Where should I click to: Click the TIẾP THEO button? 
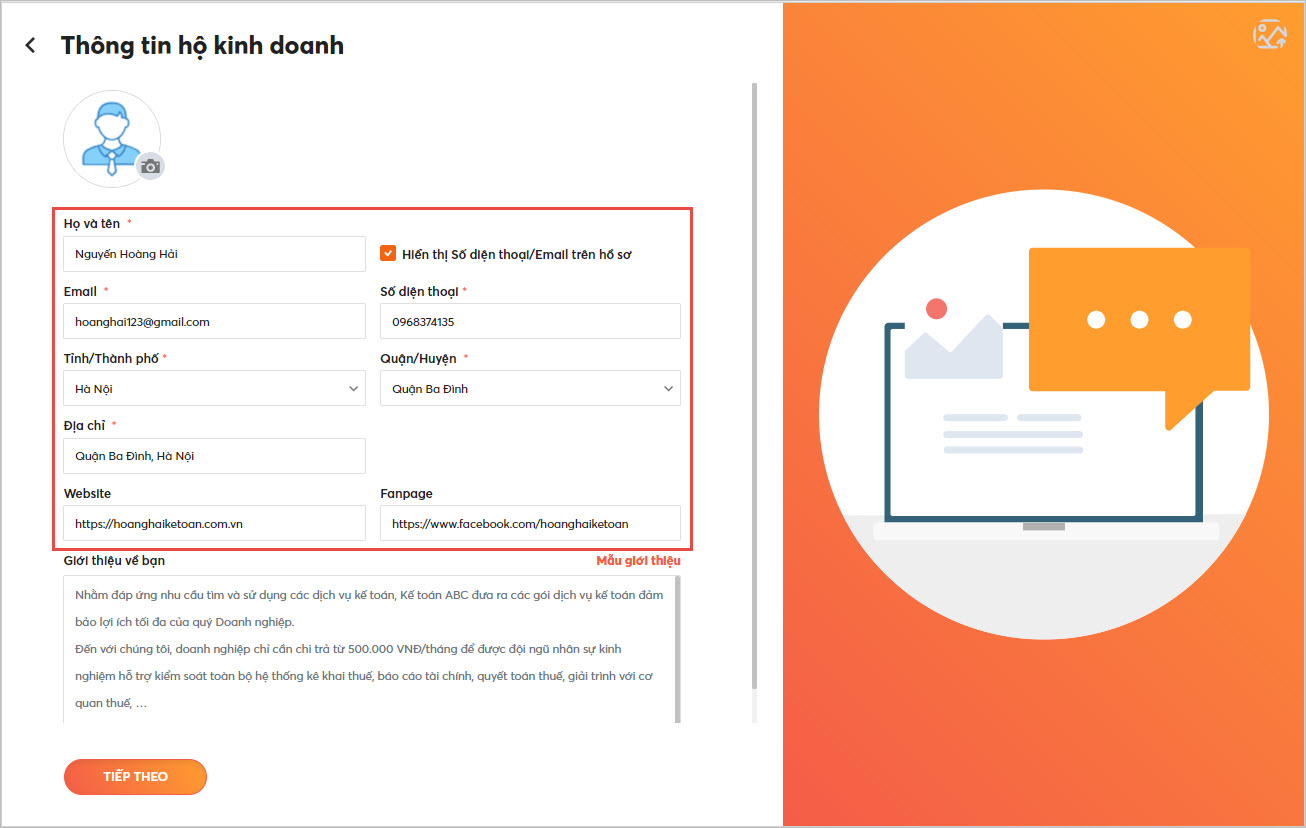tap(135, 777)
